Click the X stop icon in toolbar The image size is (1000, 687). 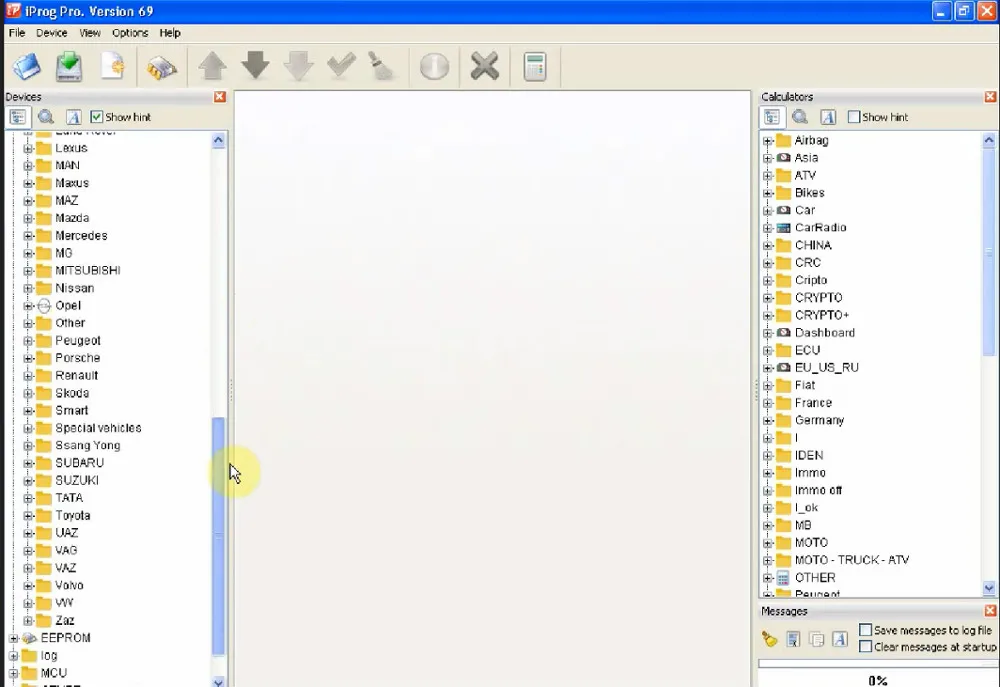pos(484,66)
